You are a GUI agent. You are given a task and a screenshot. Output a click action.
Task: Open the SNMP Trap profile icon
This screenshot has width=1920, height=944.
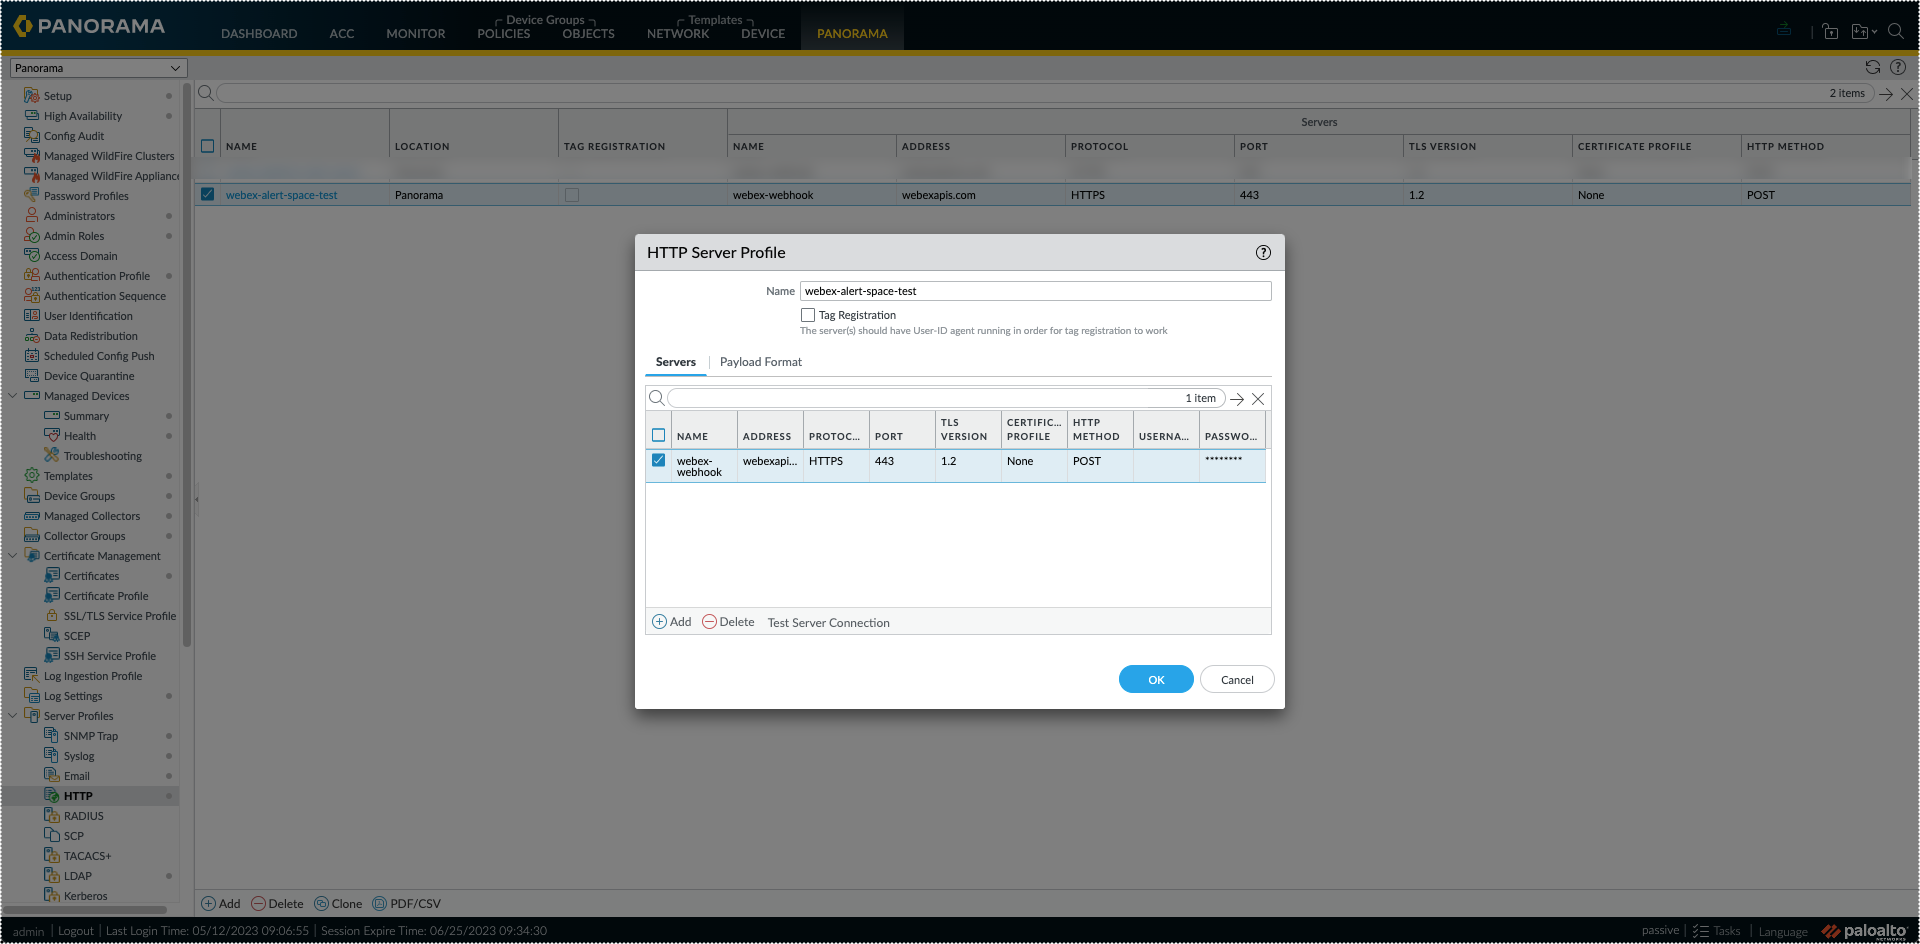point(52,736)
